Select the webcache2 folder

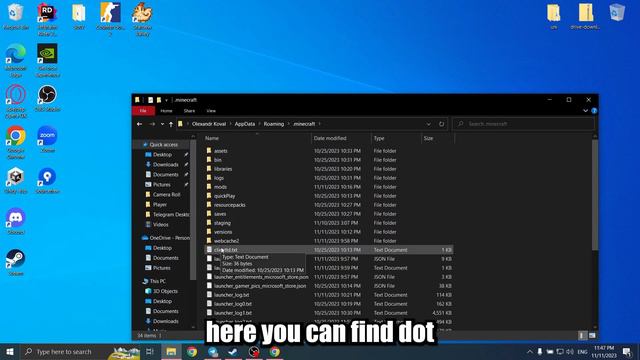point(227,241)
